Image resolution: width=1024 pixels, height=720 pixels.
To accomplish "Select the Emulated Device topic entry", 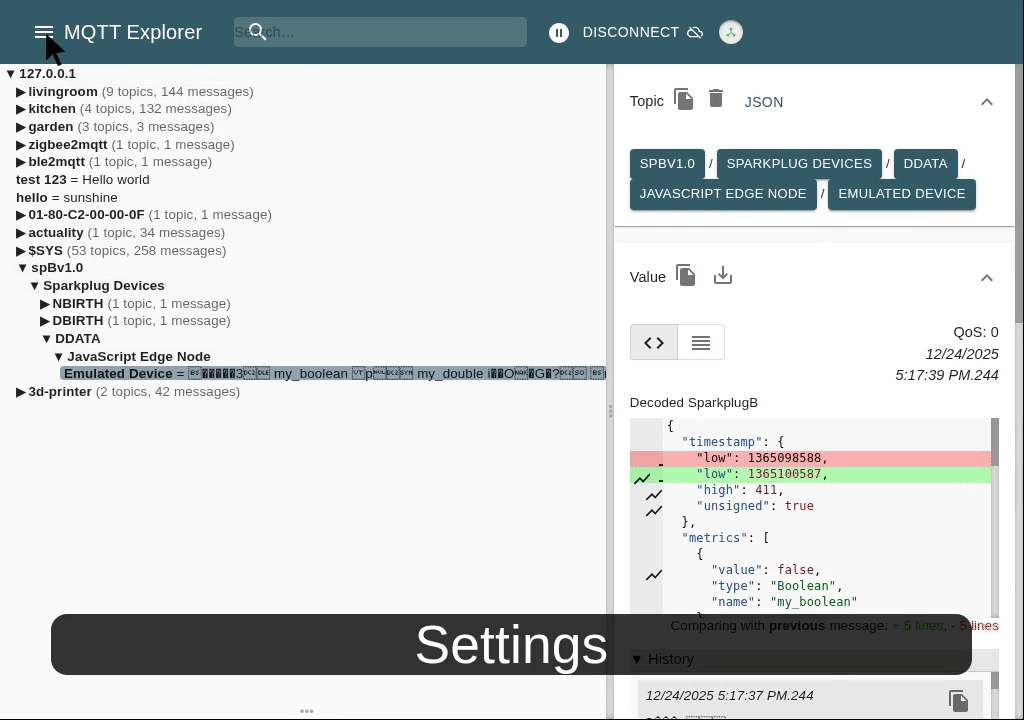I will [118, 374].
